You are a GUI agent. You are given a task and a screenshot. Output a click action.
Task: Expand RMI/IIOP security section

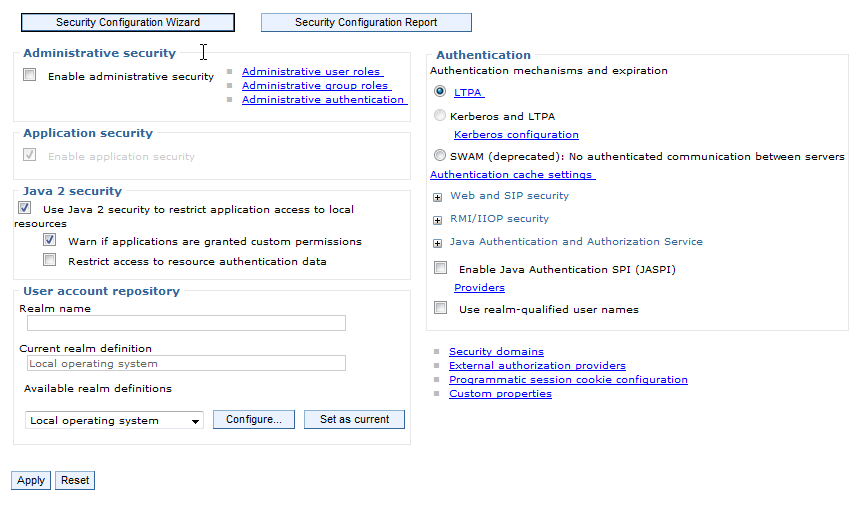(x=438, y=221)
